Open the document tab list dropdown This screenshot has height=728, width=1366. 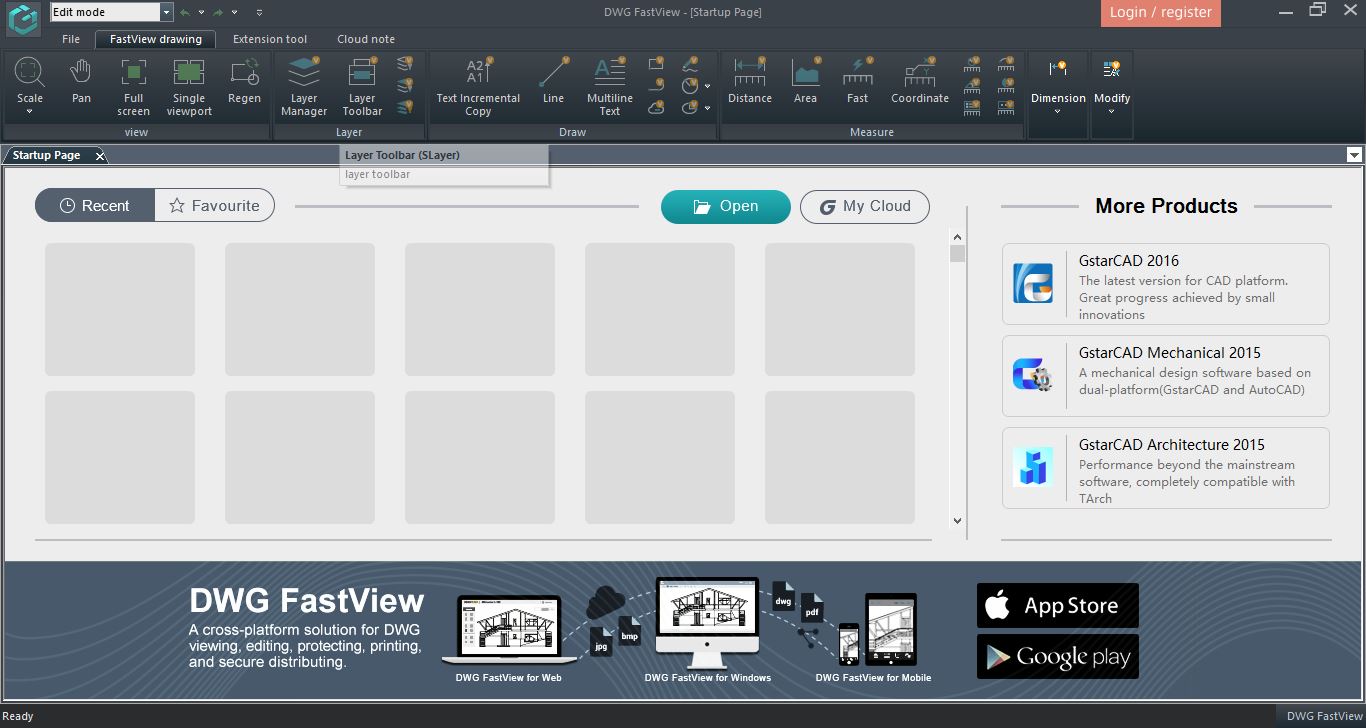click(1354, 154)
